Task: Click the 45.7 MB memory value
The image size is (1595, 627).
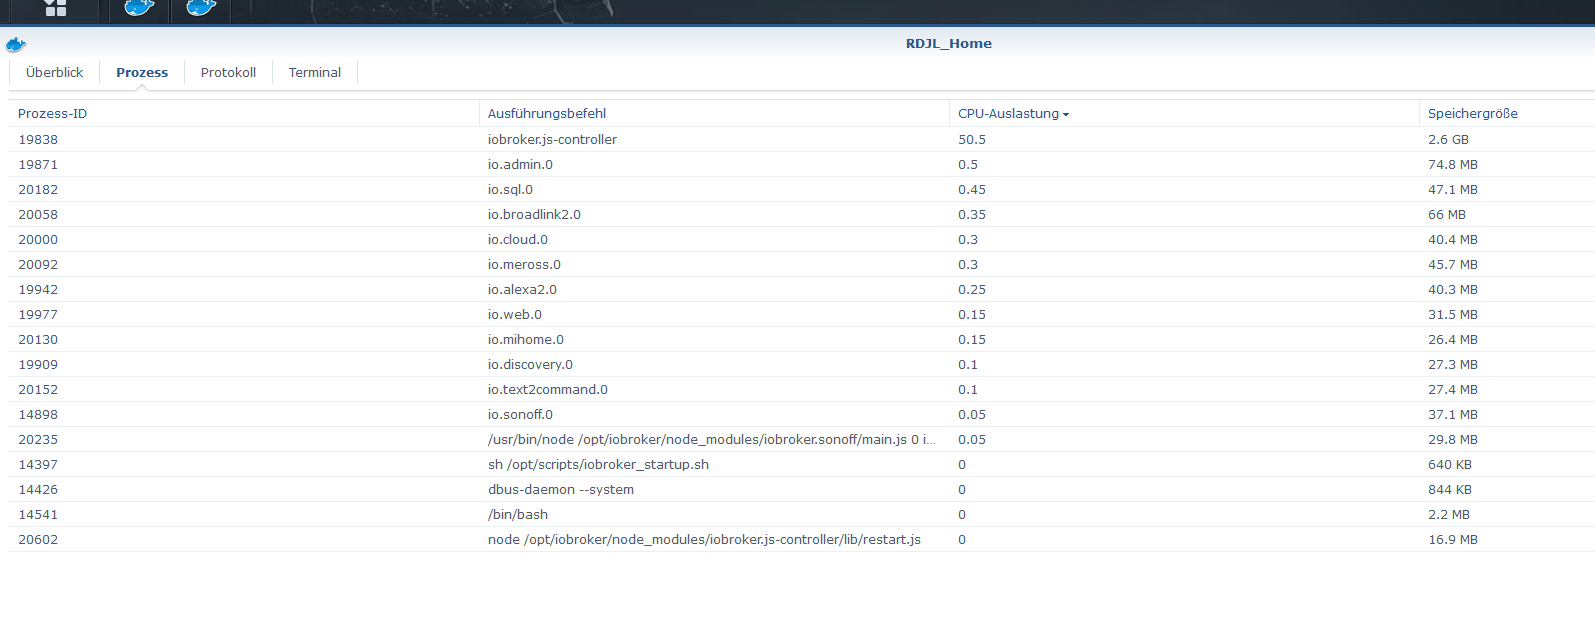Action: [1453, 265]
